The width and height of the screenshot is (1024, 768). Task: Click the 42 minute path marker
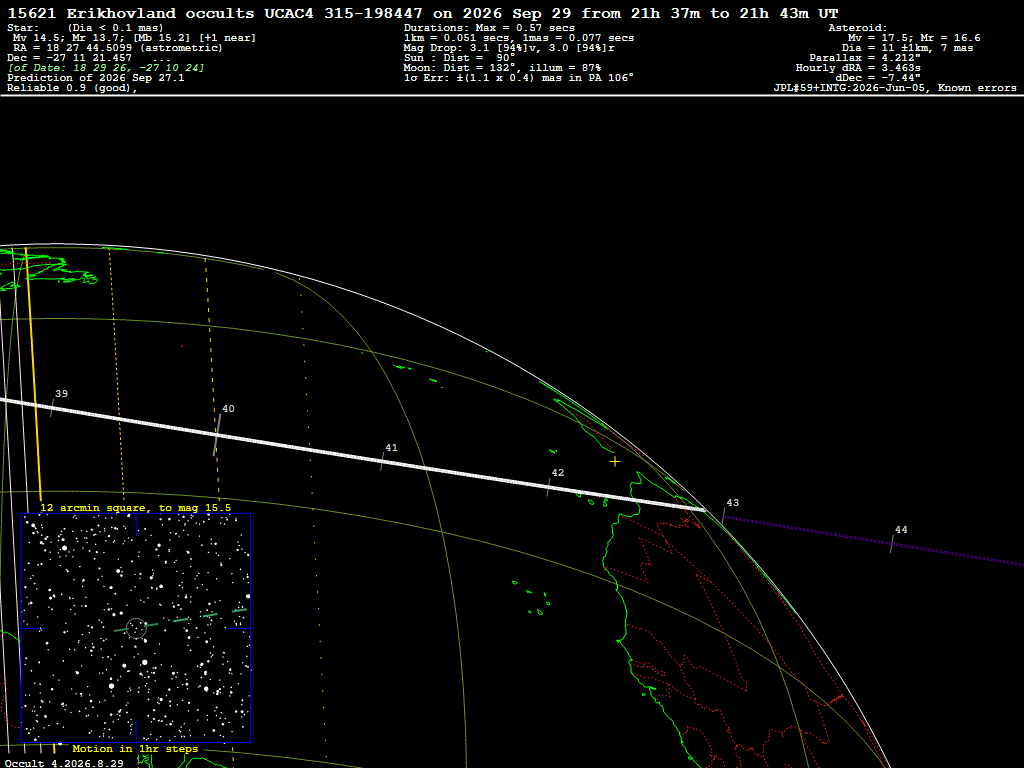(549, 487)
